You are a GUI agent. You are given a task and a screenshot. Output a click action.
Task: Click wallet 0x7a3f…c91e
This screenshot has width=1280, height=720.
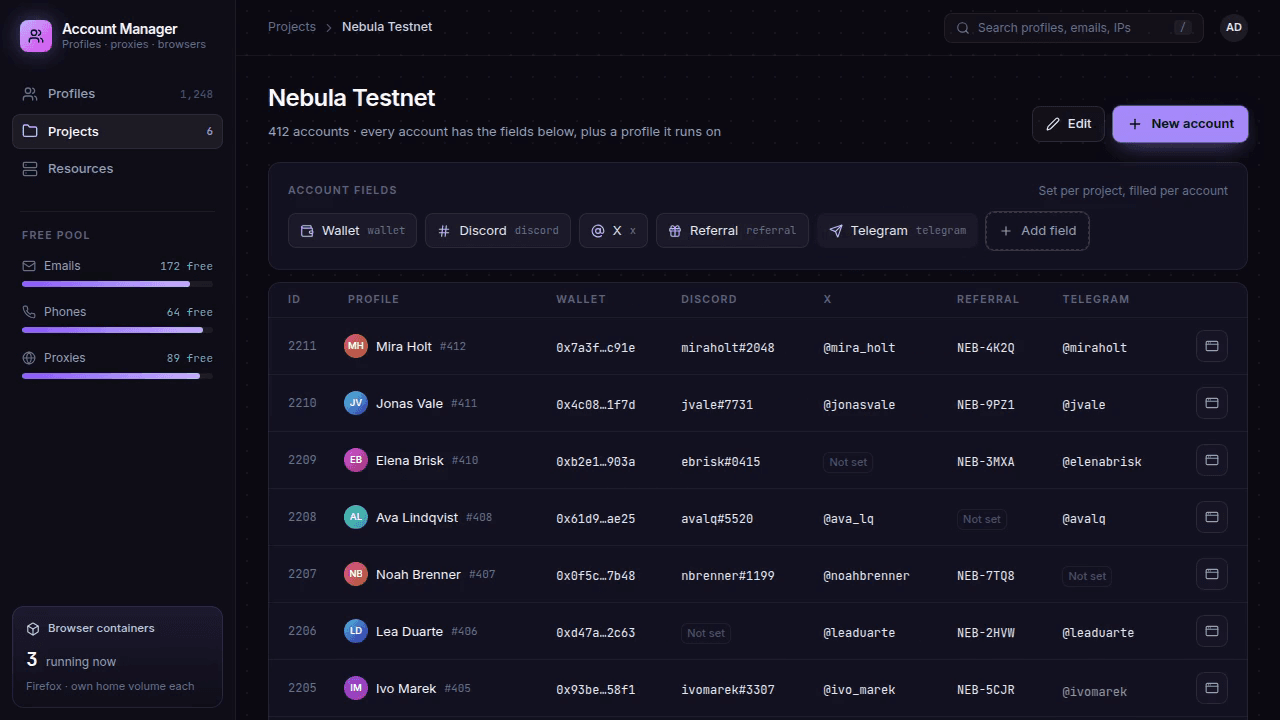click(596, 348)
